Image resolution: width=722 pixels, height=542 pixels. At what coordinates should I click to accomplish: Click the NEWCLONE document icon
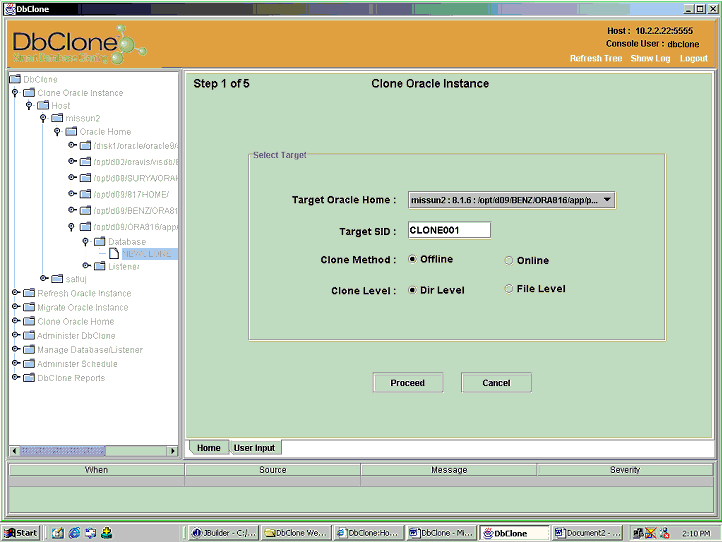pos(114,254)
